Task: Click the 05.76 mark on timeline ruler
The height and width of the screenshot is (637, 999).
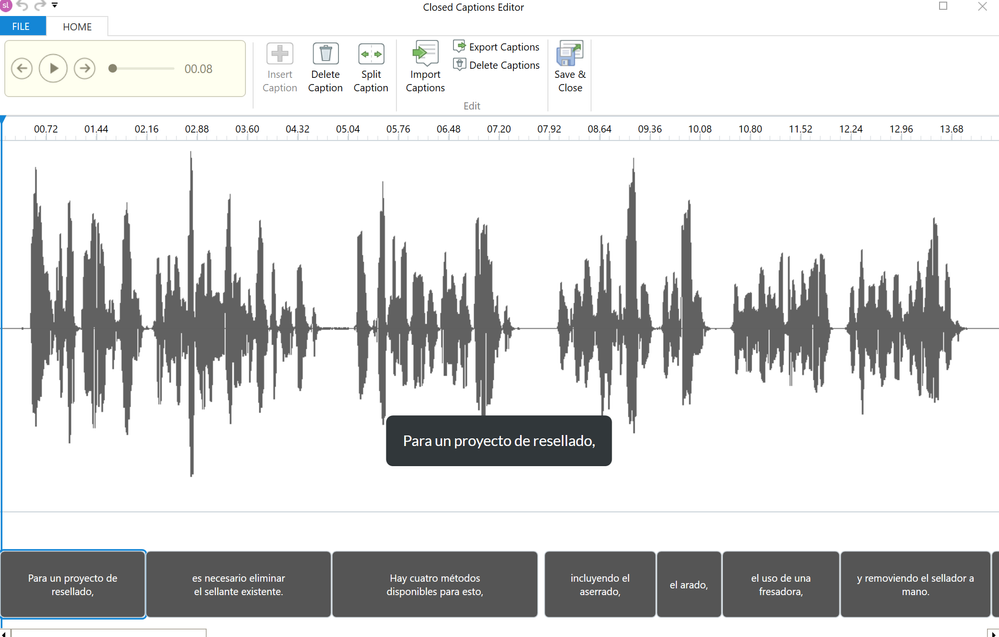Action: pos(398,129)
